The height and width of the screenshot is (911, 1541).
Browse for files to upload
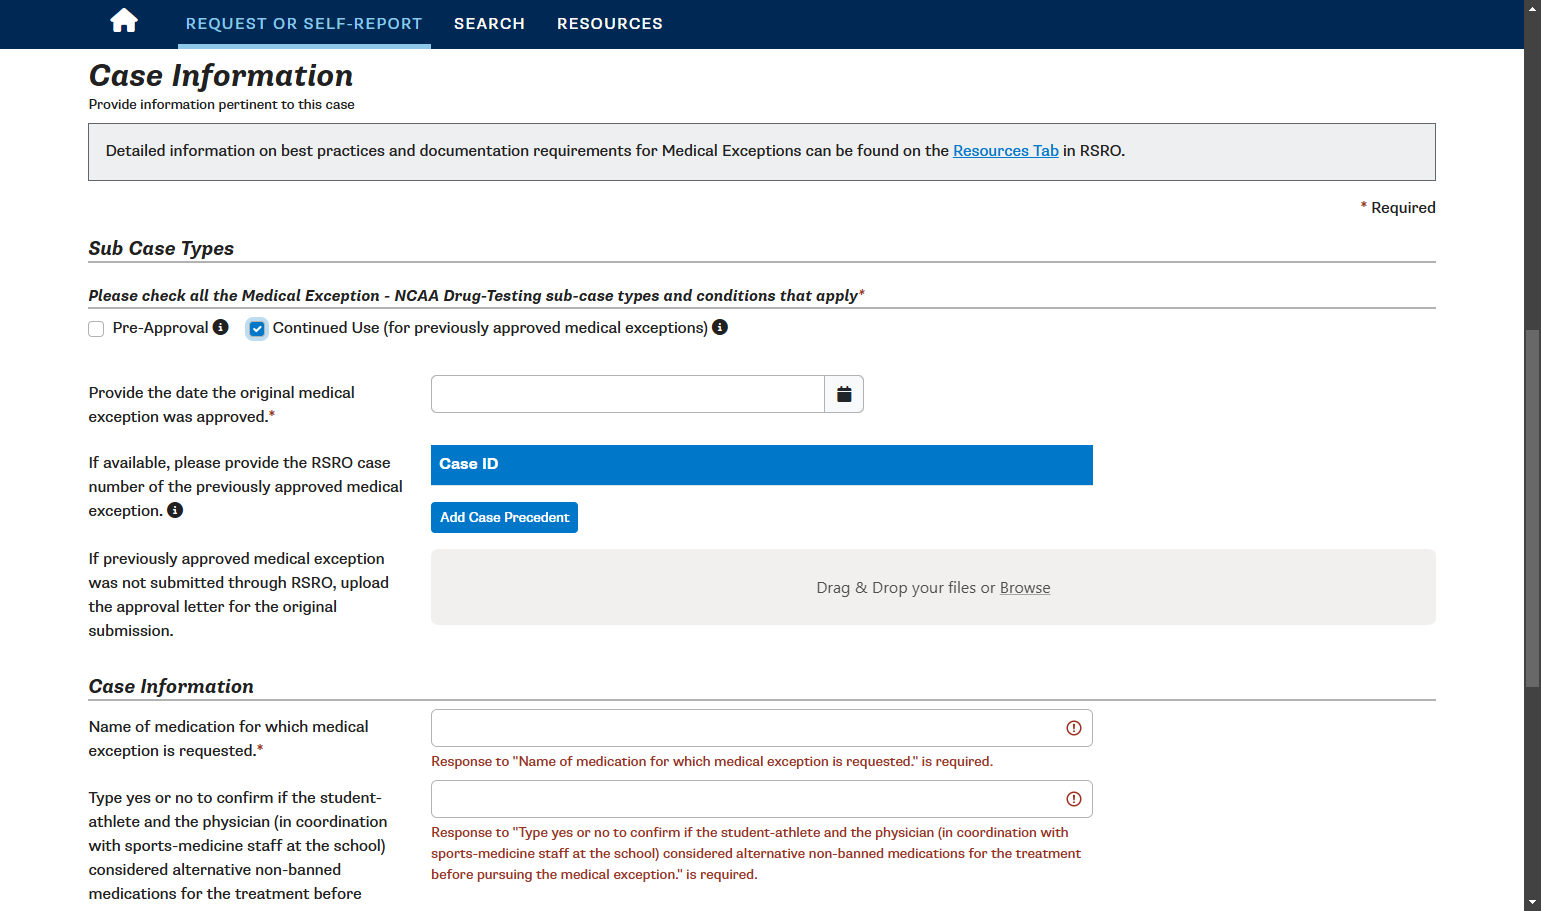[x=1025, y=588]
